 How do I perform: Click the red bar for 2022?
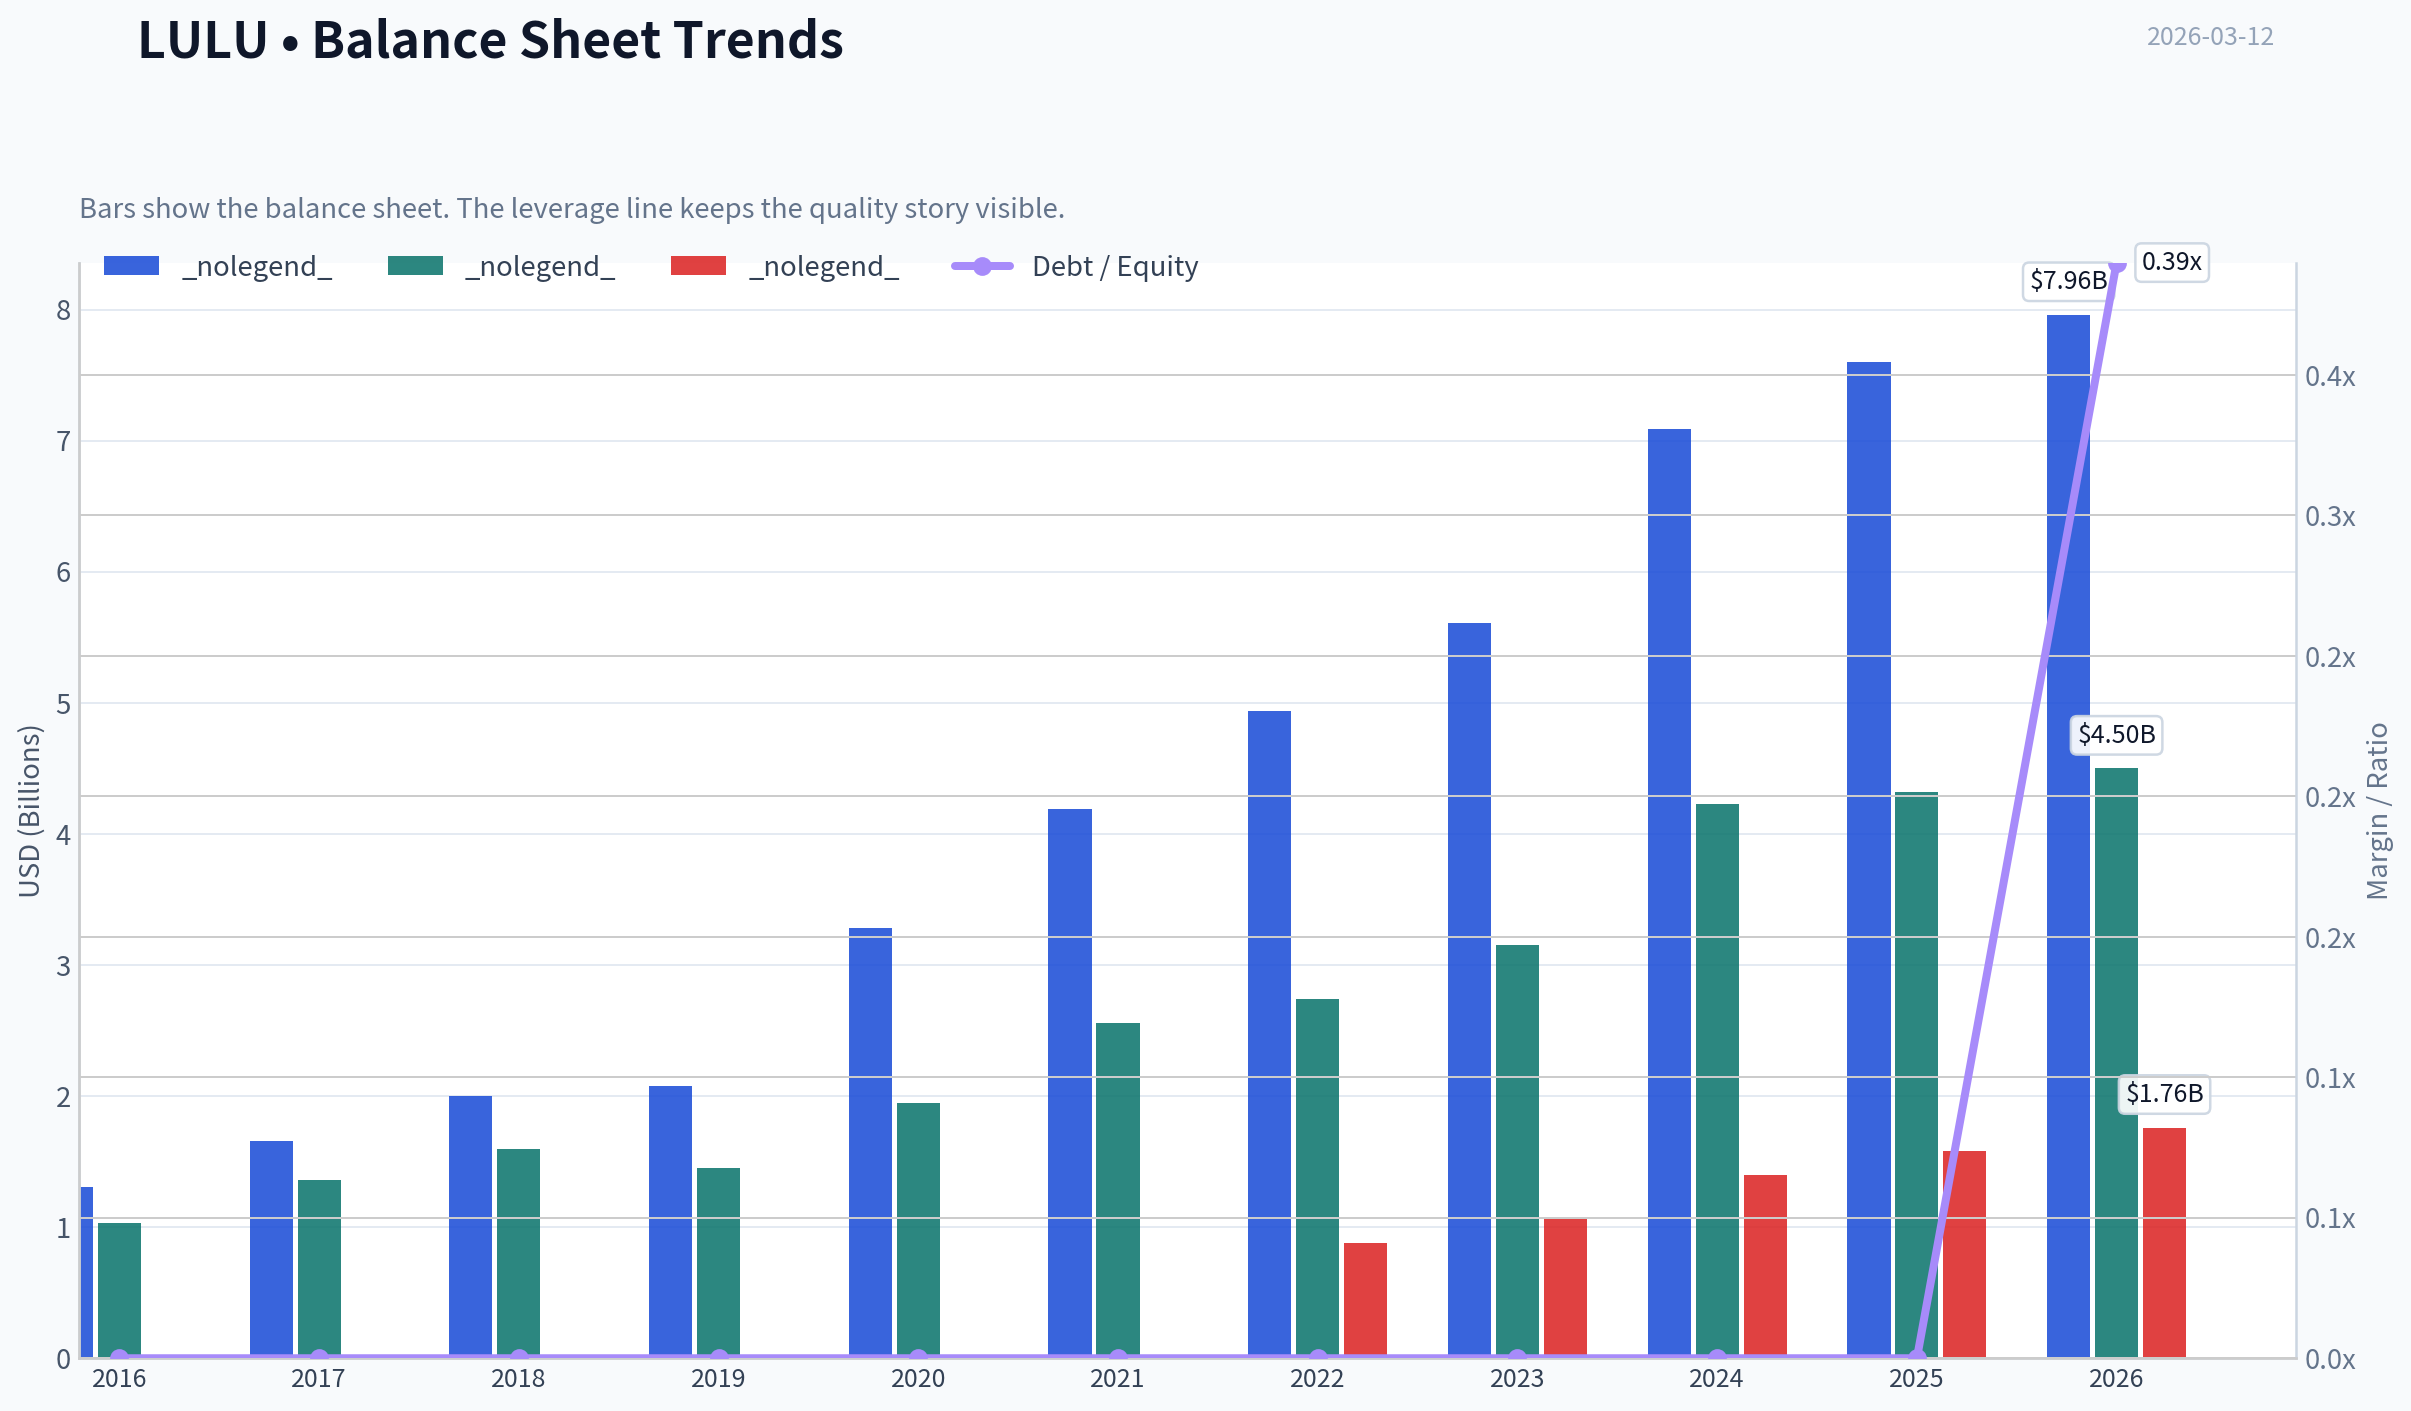click(x=1365, y=1300)
